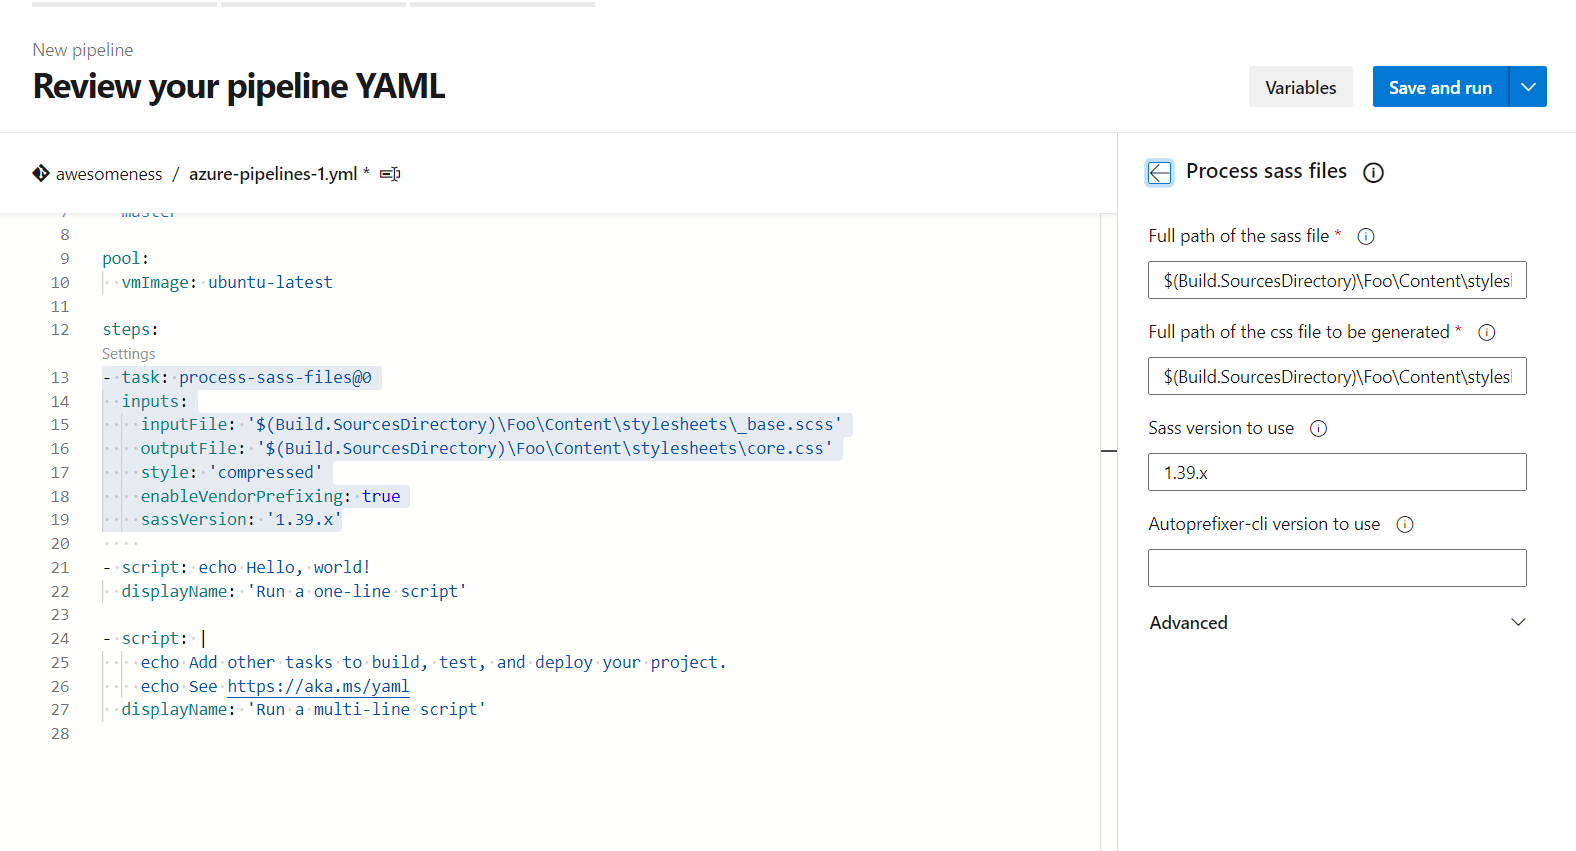
Task: Click the Settings link above the task
Action: click(x=129, y=354)
